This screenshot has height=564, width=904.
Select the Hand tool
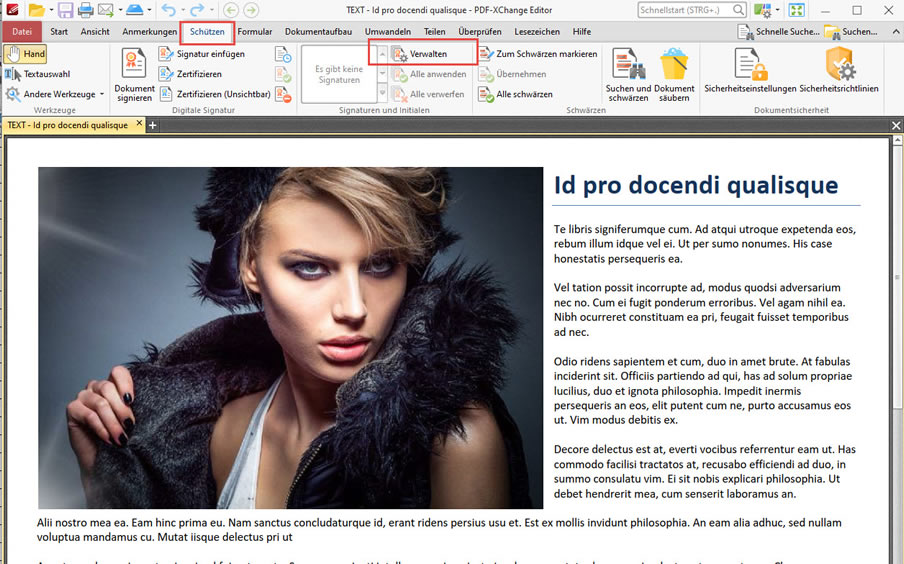(26, 54)
